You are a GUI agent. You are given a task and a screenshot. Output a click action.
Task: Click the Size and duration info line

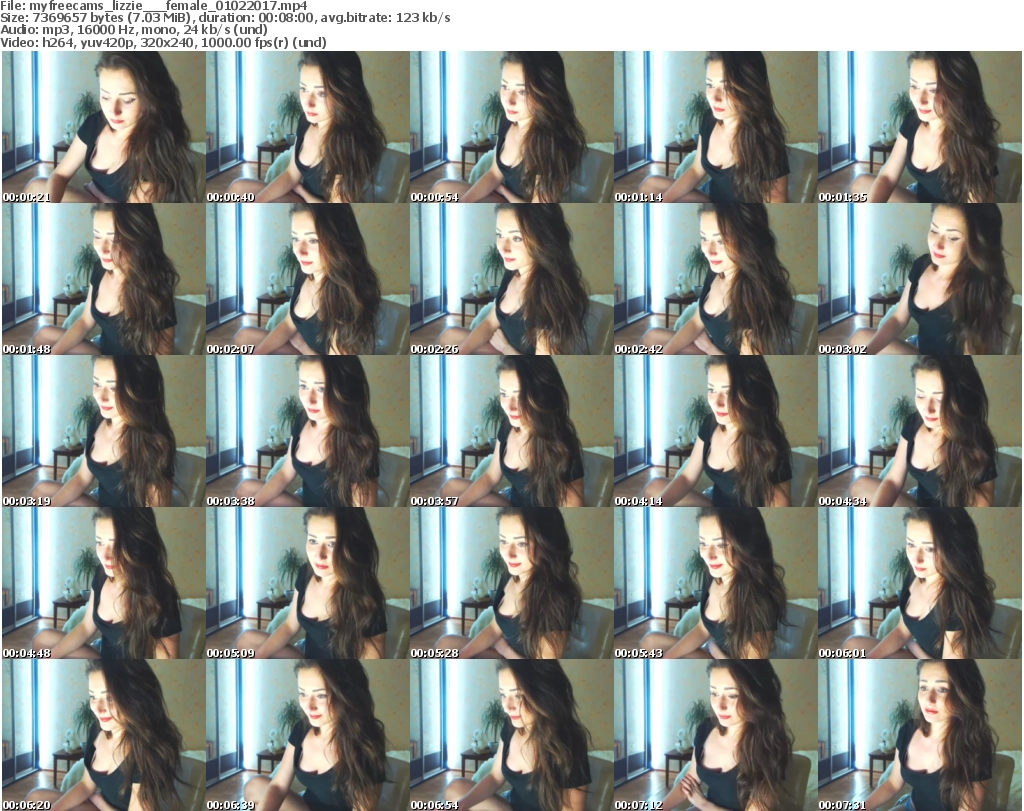click(x=225, y=18)
